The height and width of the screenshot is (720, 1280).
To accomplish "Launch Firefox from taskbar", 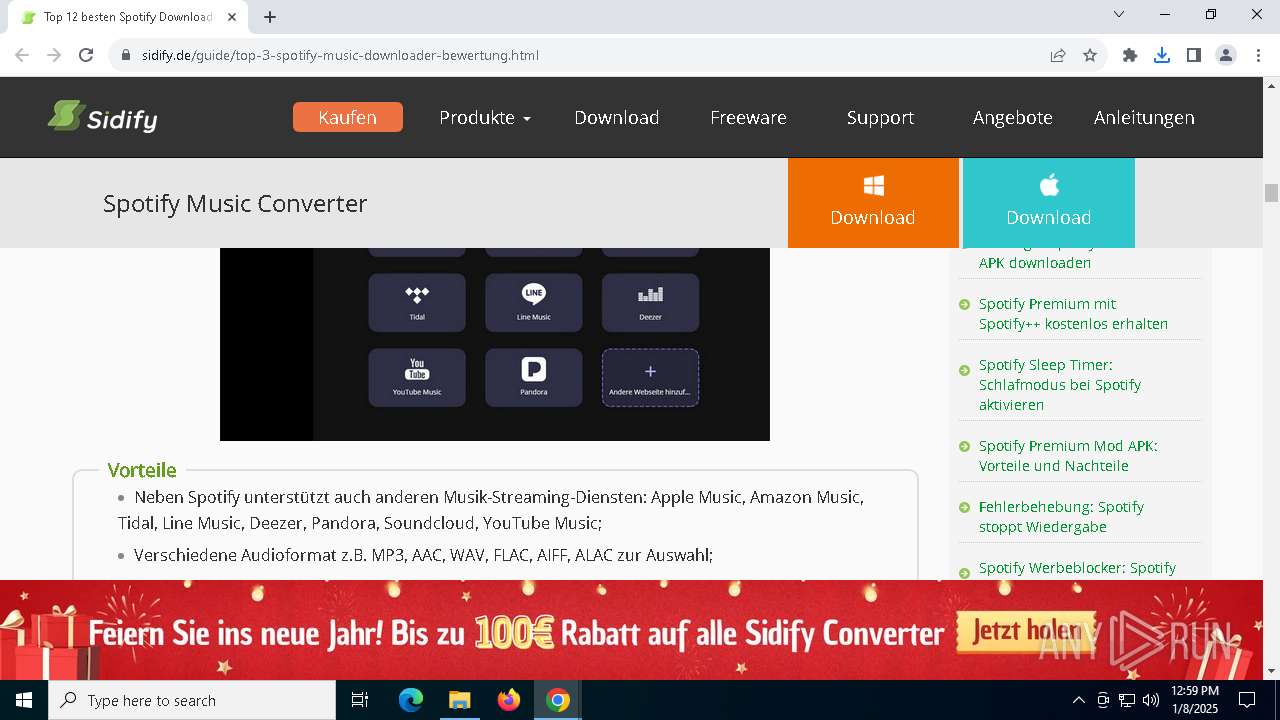I will (x=509, y=700).
